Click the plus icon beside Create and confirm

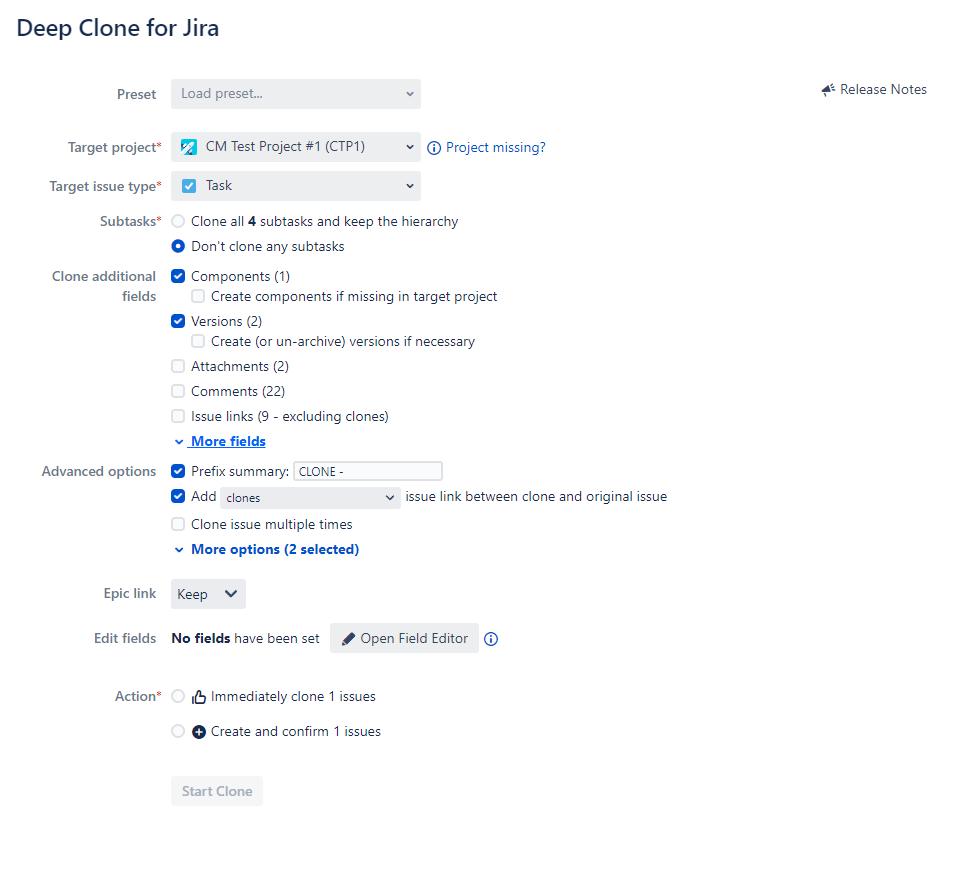(x=197, y=731)
